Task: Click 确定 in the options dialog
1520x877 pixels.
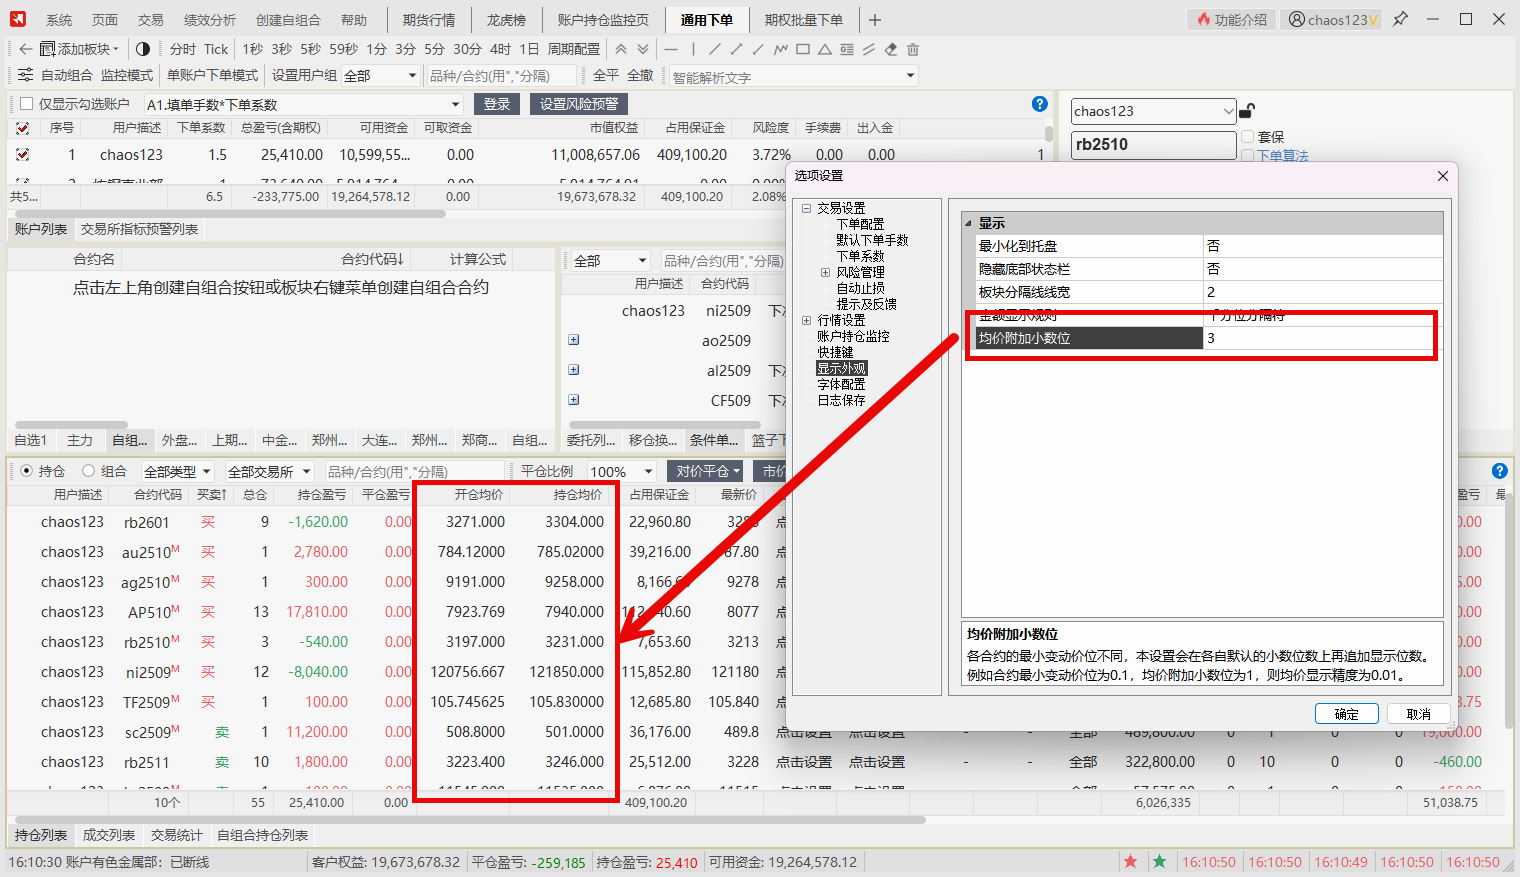Action: click(1347, 714)
